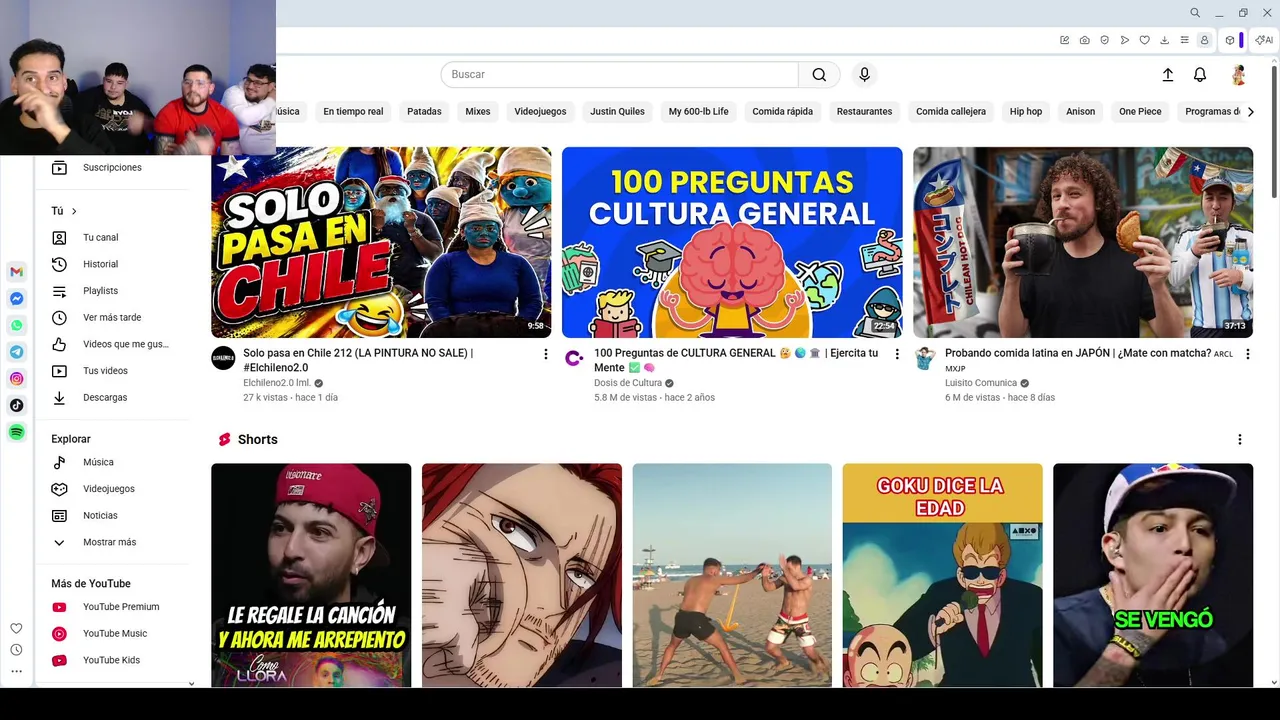The image size is (1280, 720).
Task: Select the 'Patadas' filter chip
Action: (x=424, y=111)
